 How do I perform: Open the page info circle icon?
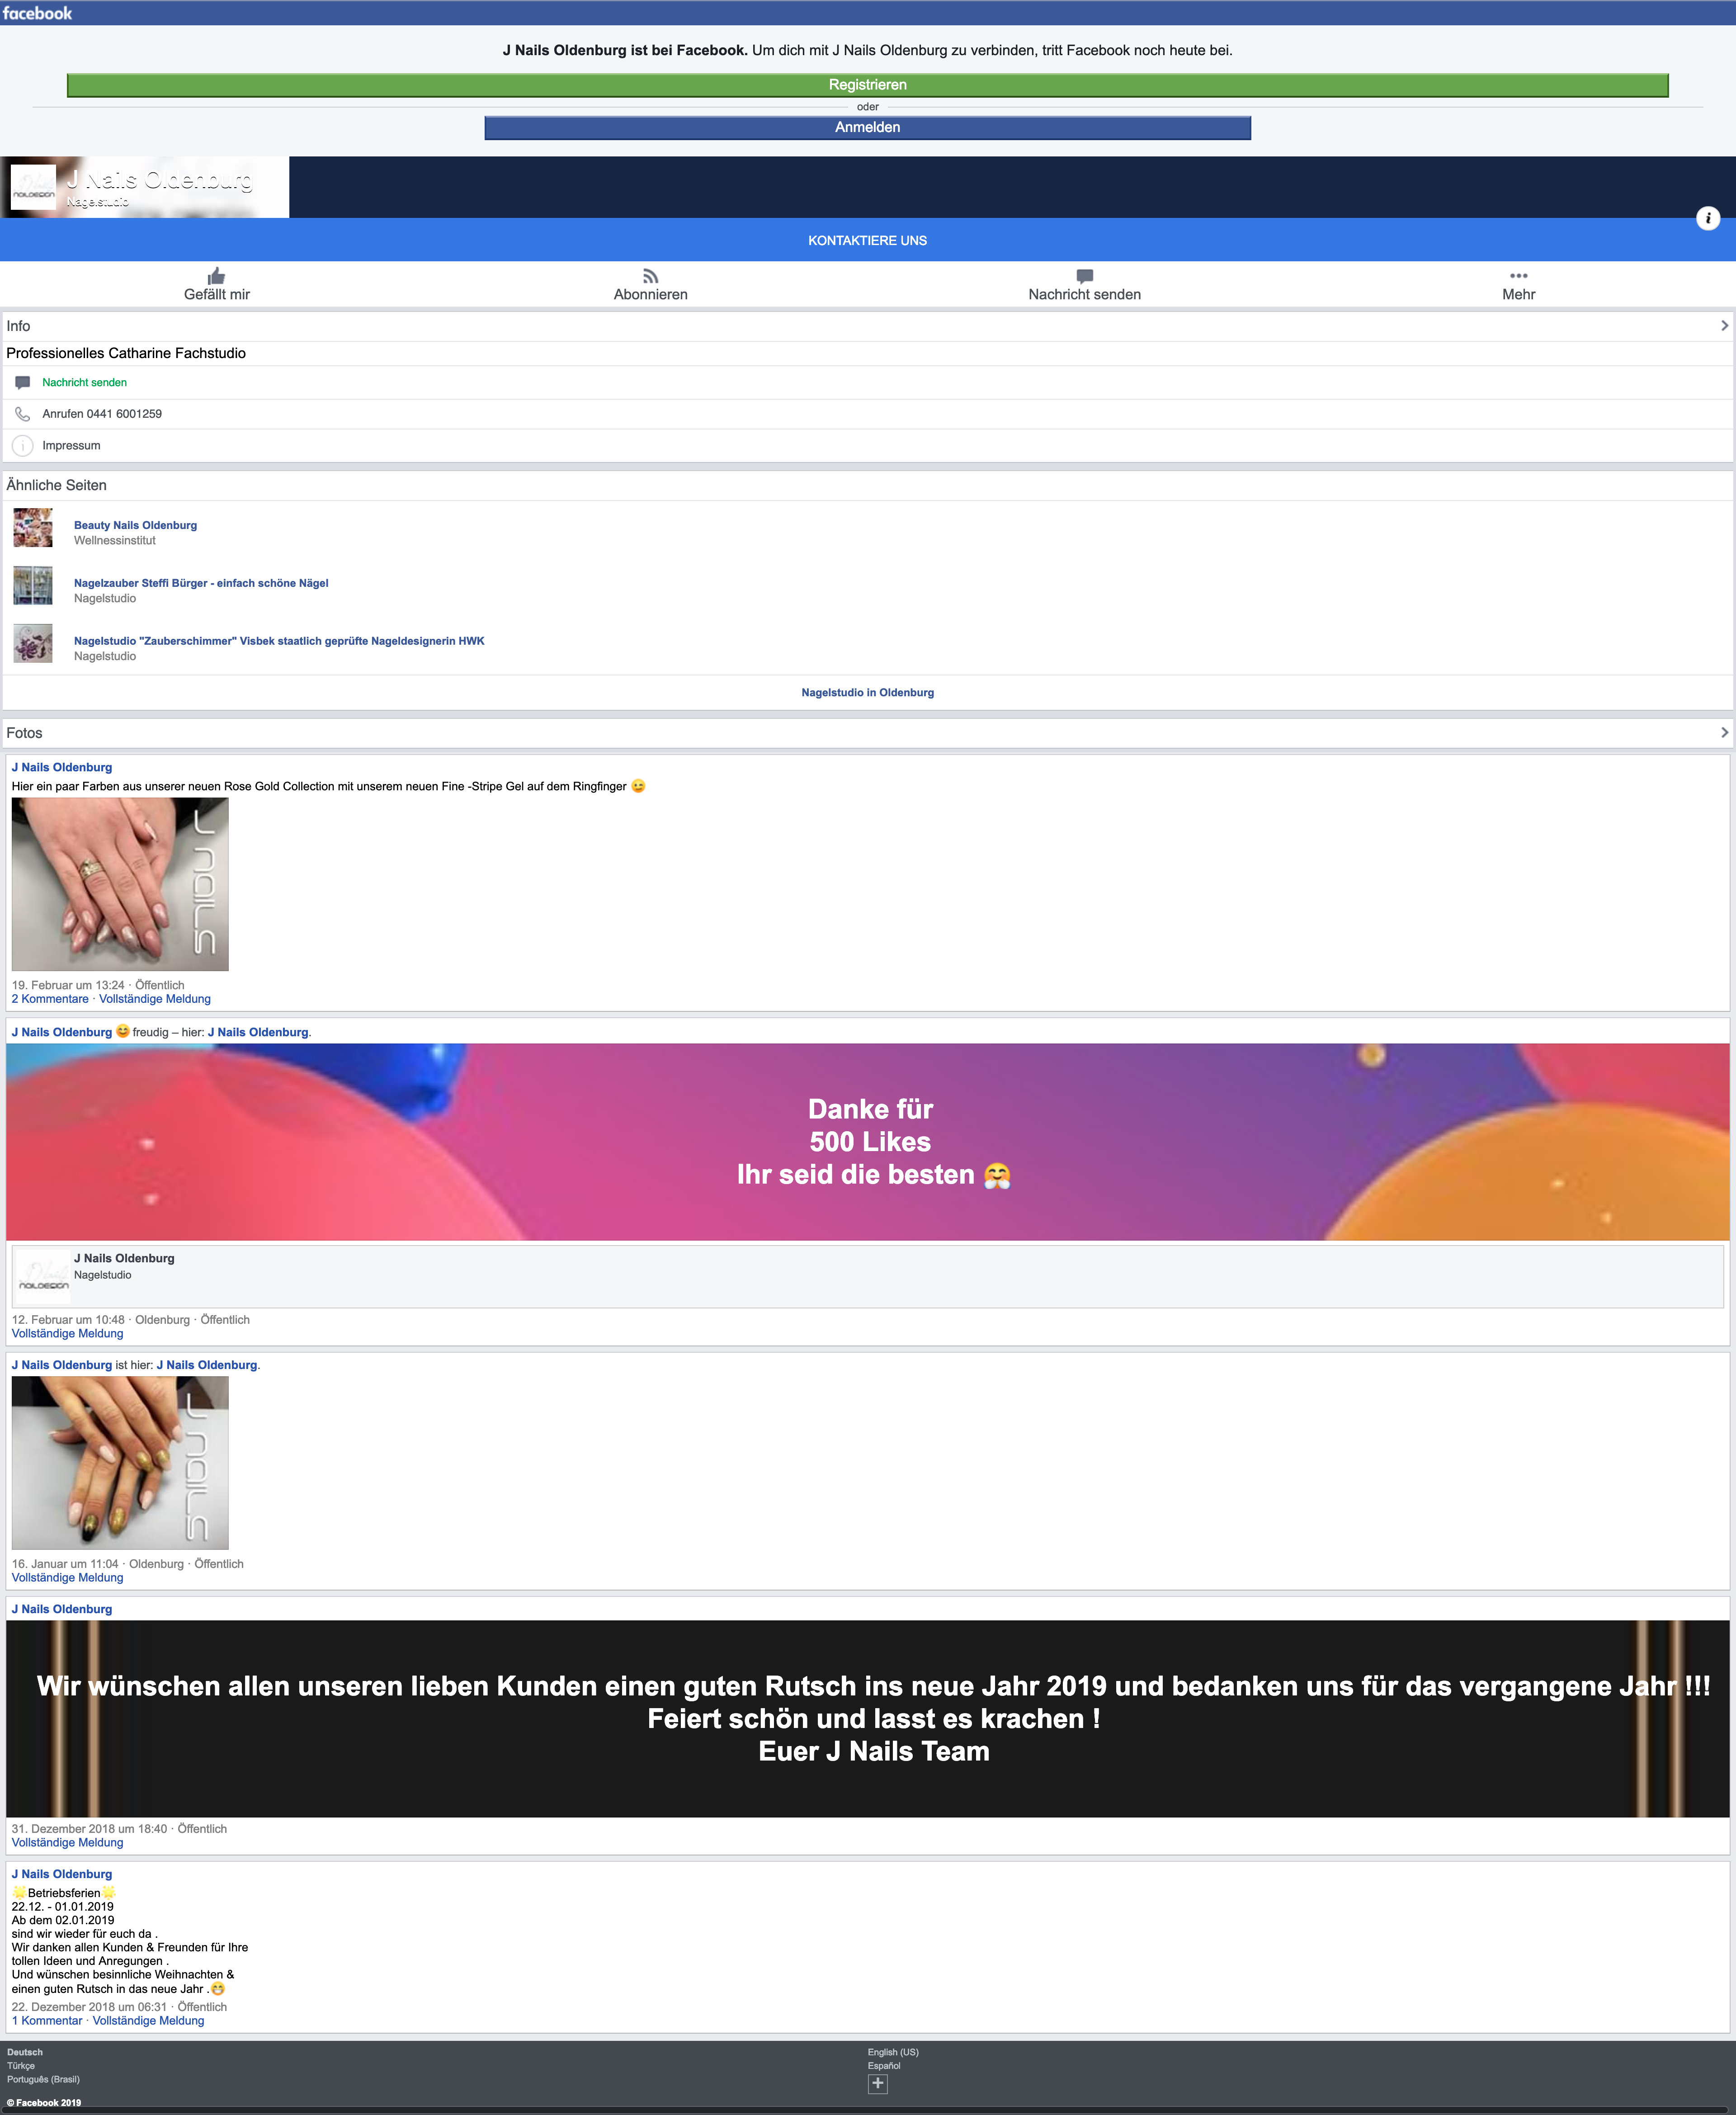click(1708, 218)
